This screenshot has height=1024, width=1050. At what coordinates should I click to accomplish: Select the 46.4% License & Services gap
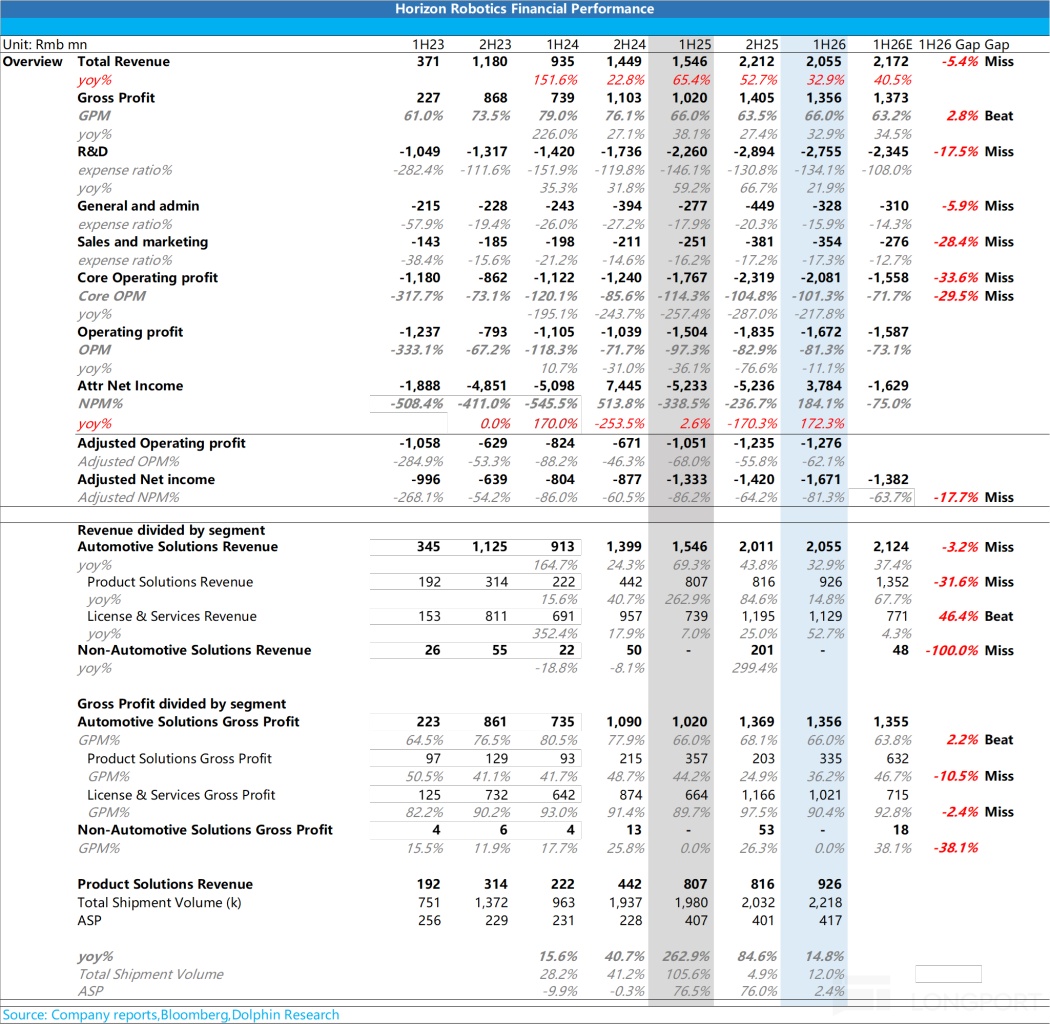pyautogui.click(x=958, y=617)
